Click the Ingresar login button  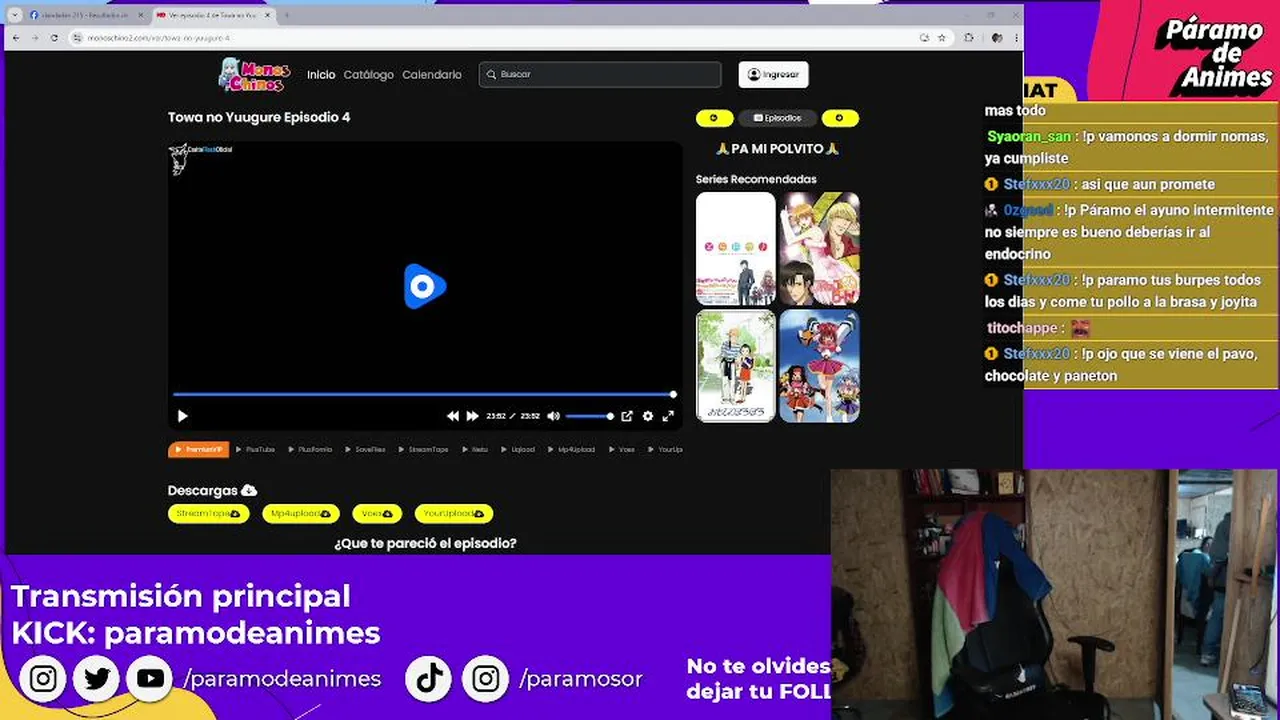773,75
